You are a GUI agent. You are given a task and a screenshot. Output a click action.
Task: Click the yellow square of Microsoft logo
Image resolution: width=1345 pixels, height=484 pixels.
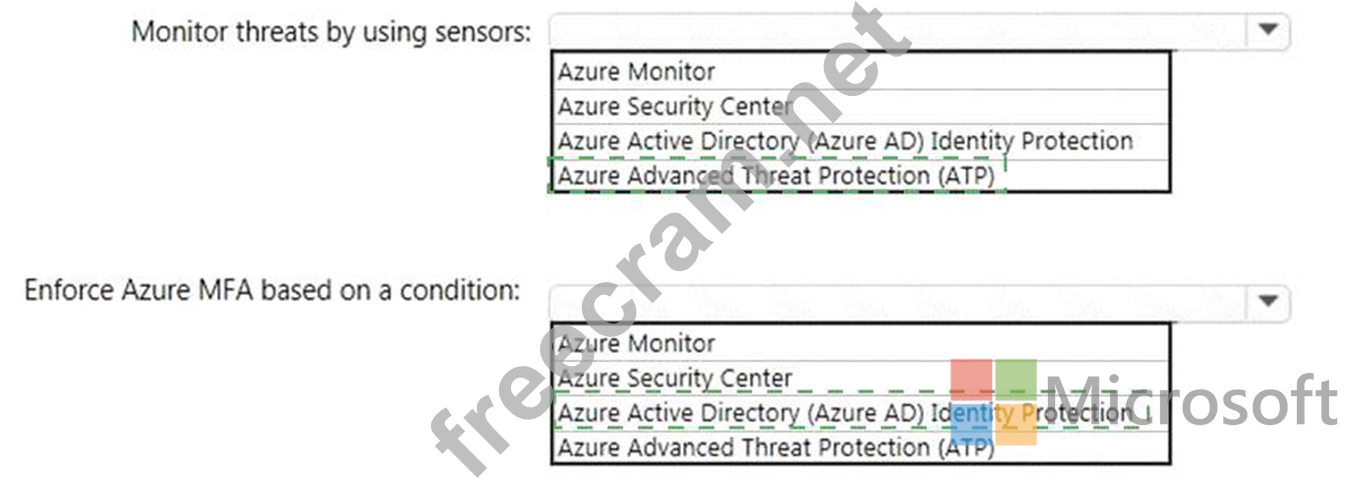click(1016, 425)
